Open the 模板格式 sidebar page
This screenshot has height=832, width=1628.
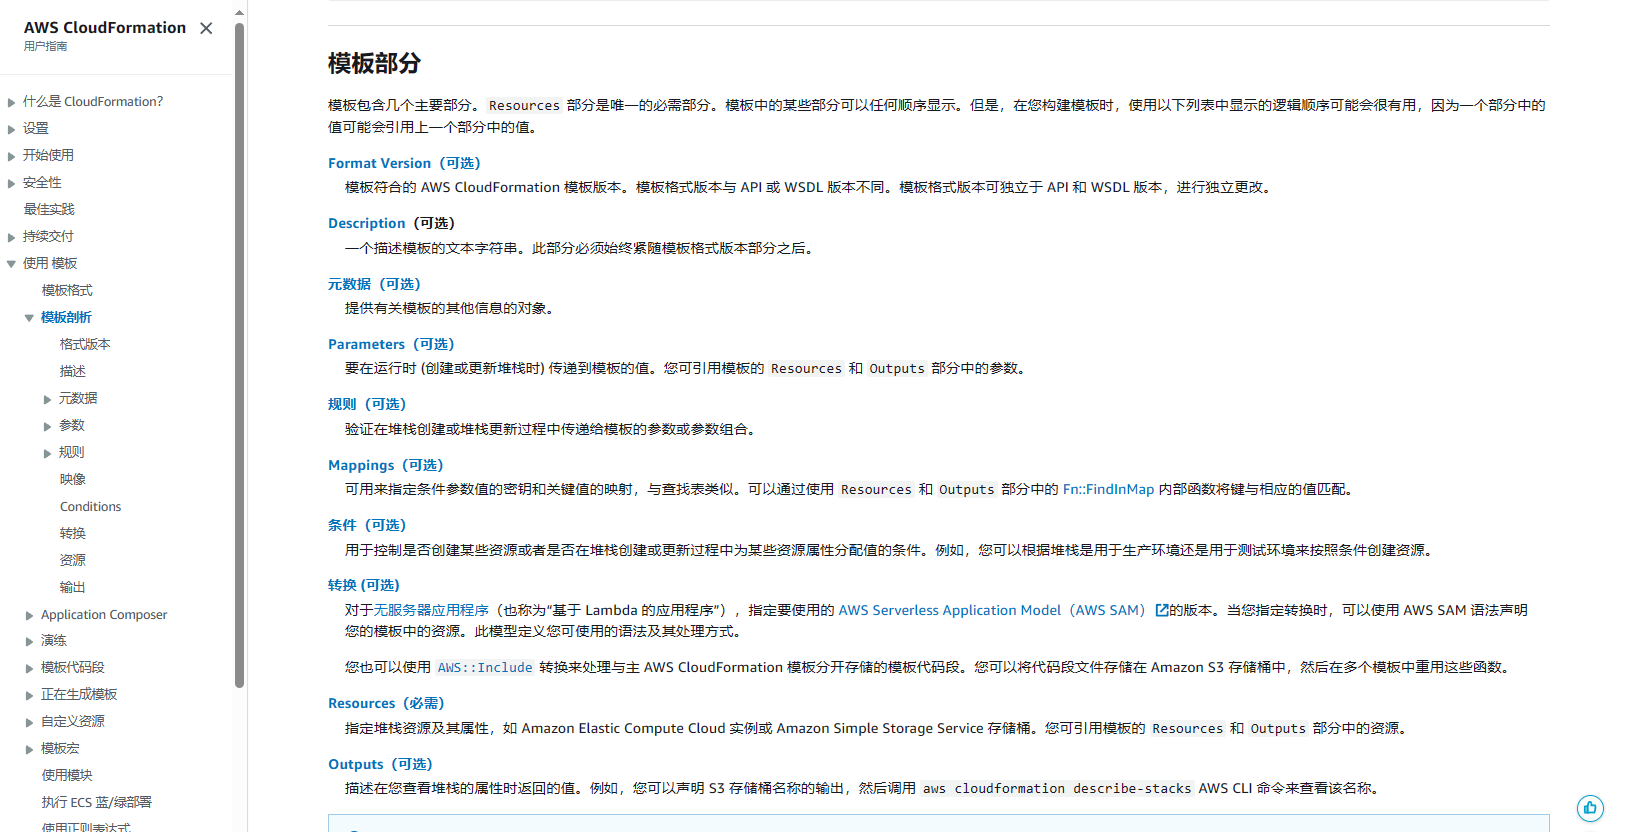click(x=67, y=290)
